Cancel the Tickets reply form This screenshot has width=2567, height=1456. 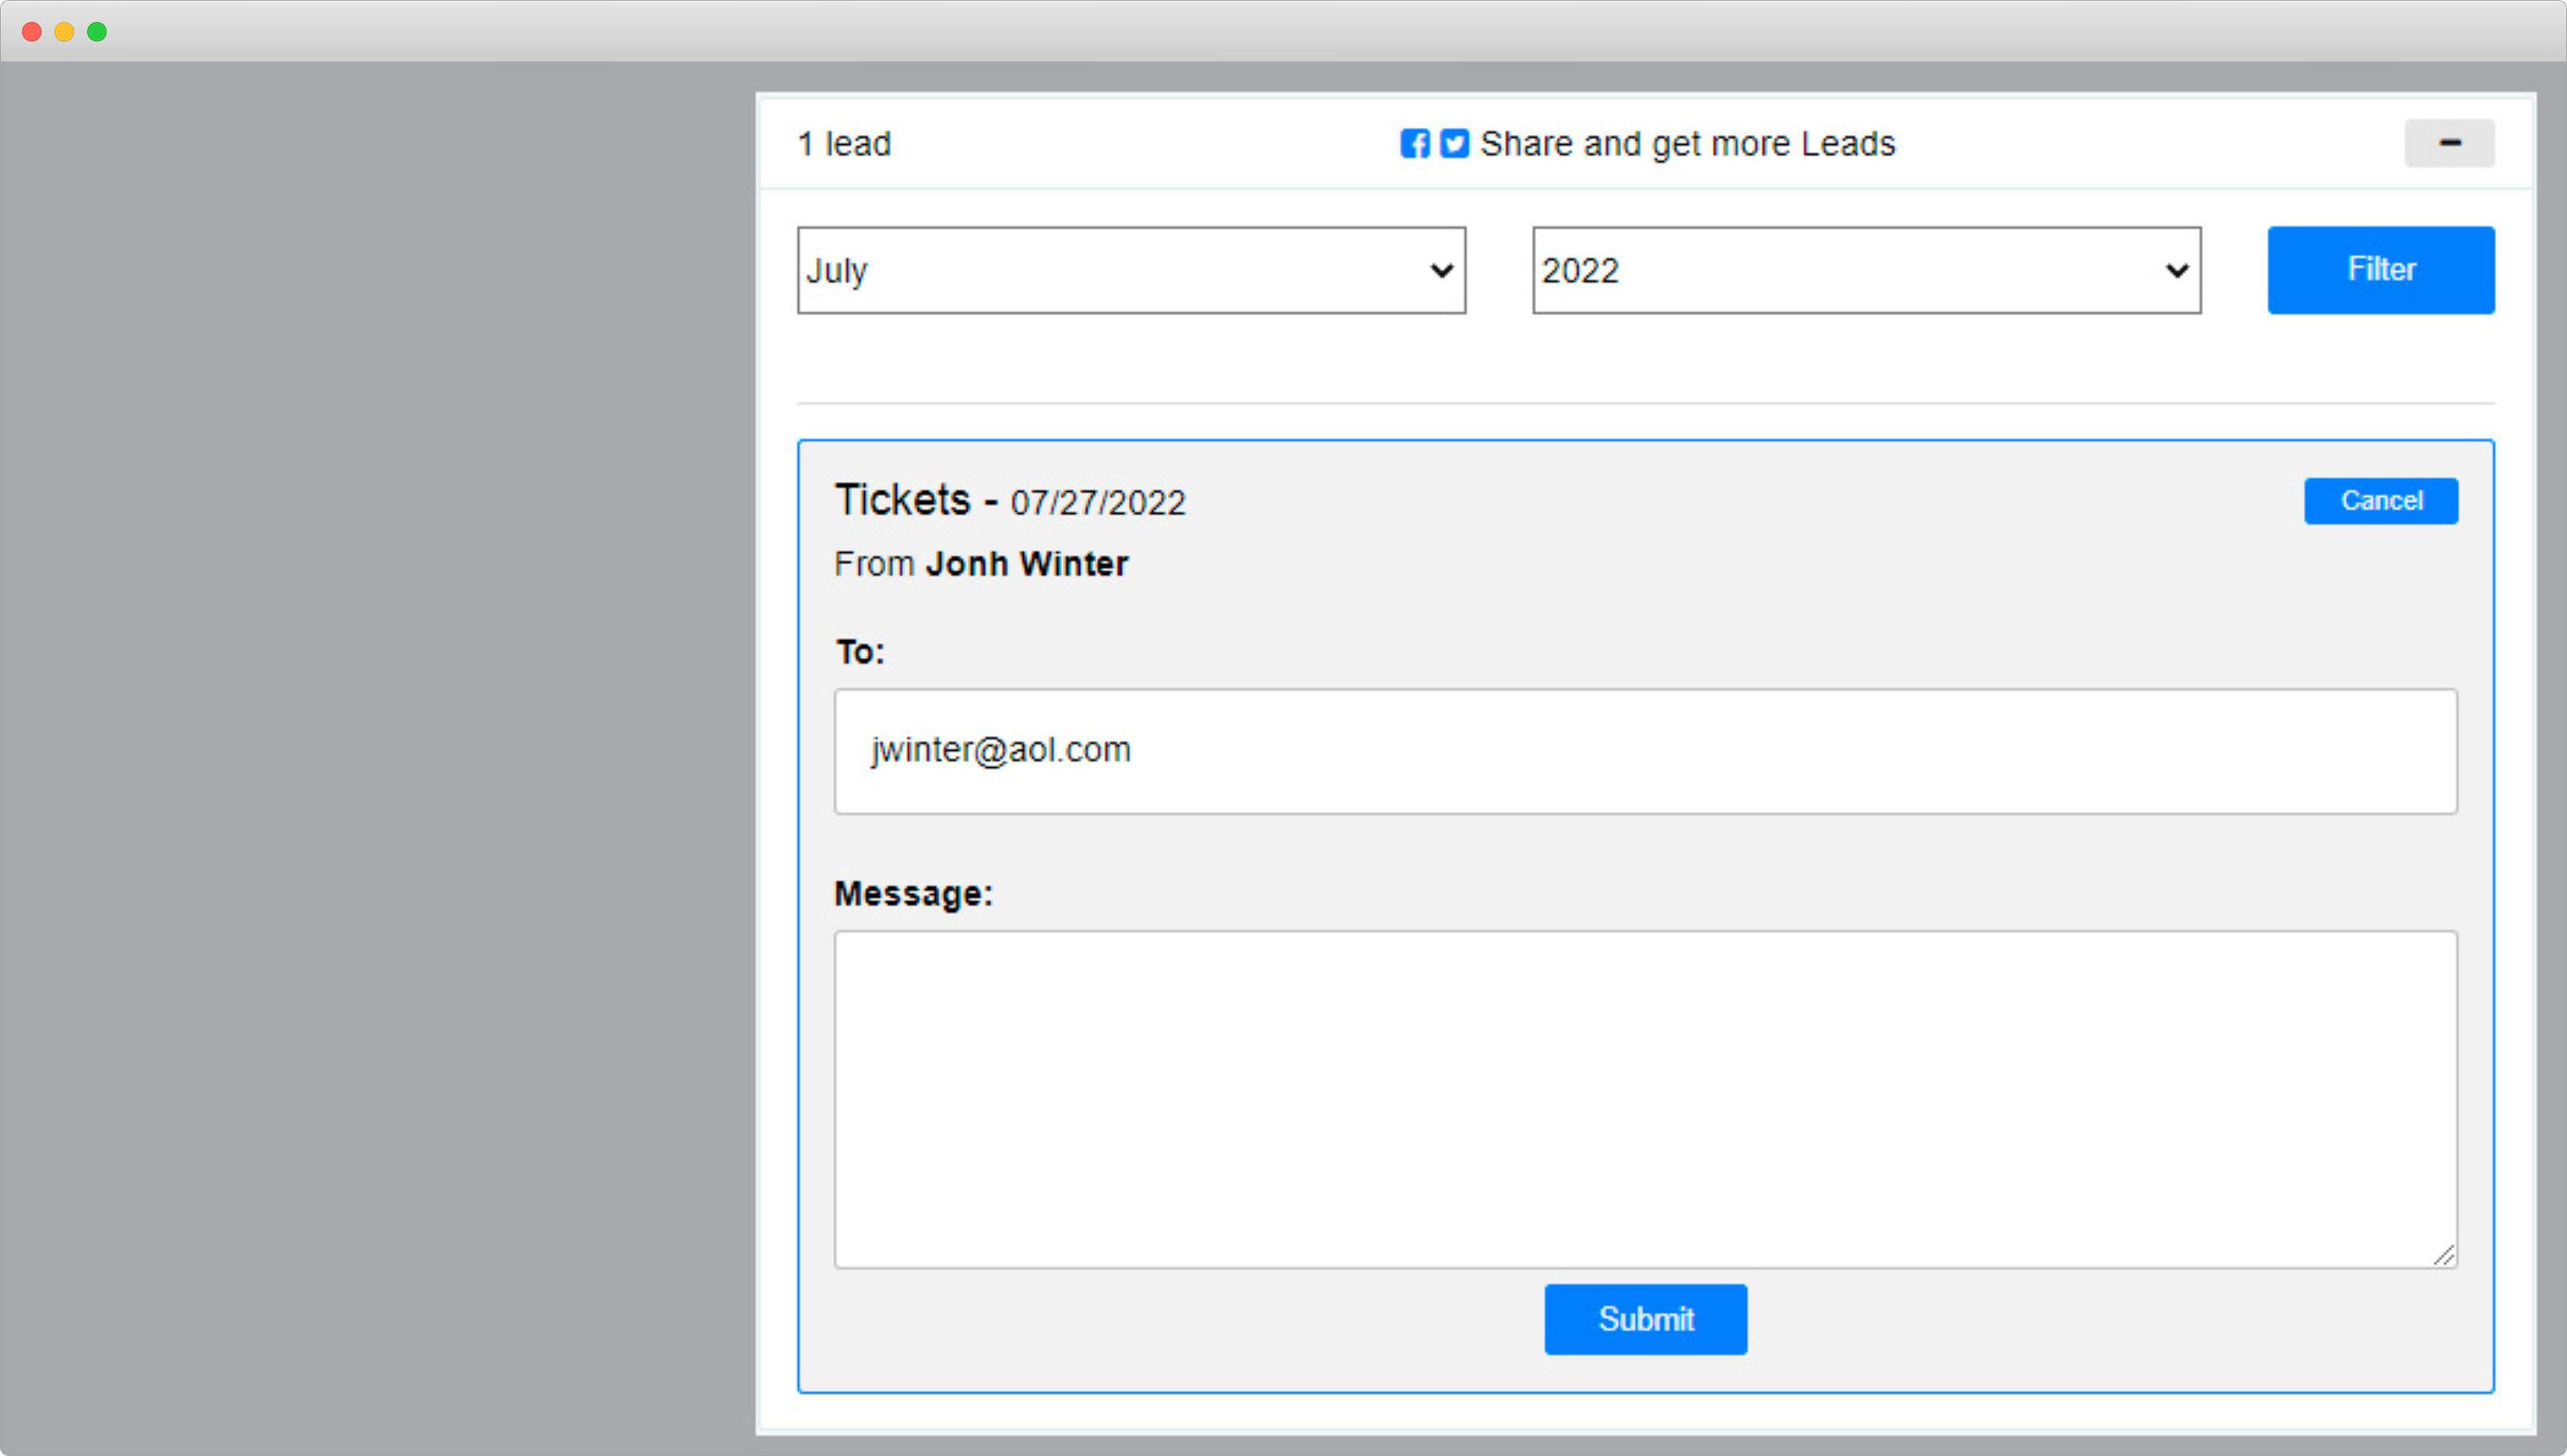point(2381,501)
